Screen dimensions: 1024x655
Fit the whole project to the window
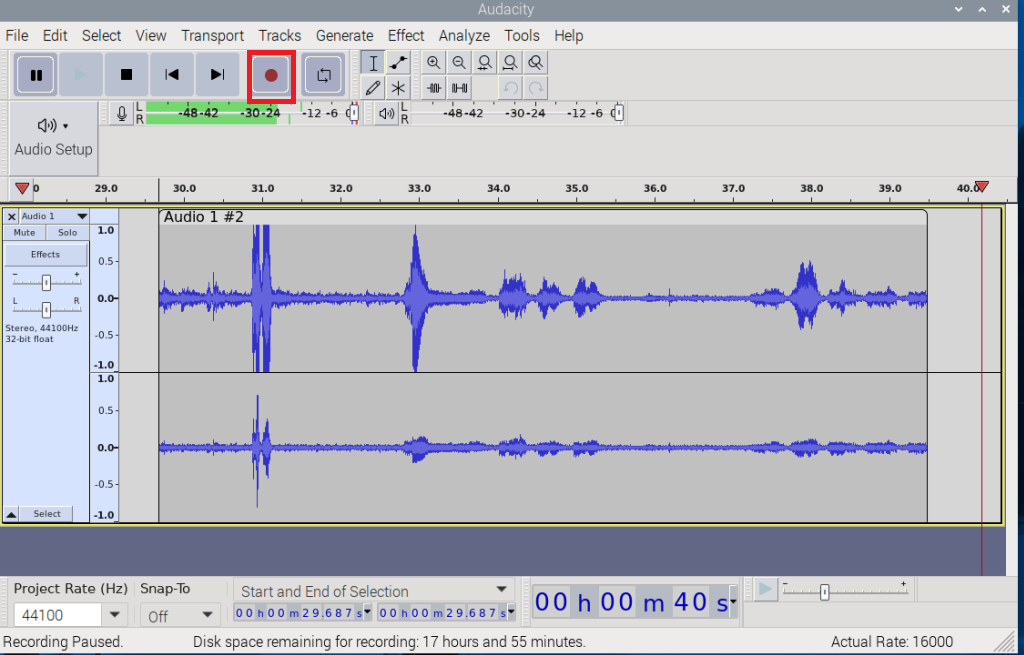coord(510,63)
